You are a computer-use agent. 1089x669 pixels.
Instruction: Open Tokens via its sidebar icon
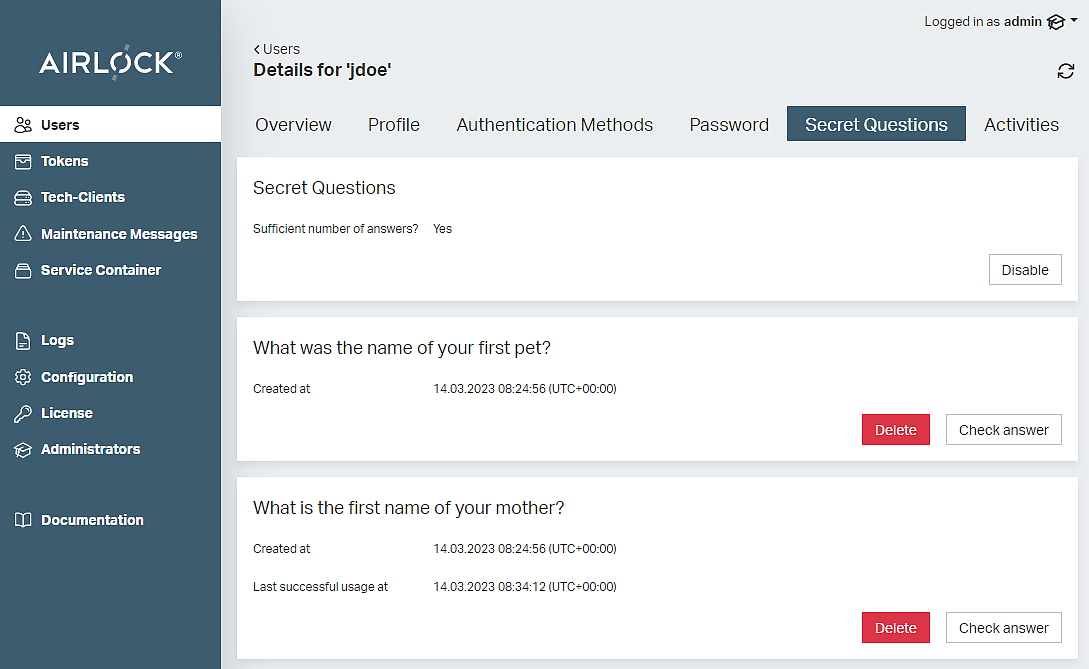(23, 161)
